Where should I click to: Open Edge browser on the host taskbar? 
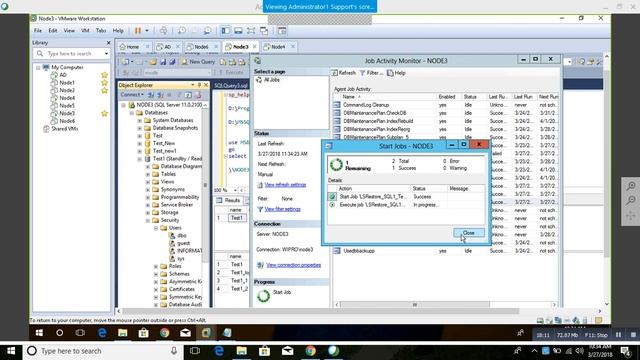(219, 351)
